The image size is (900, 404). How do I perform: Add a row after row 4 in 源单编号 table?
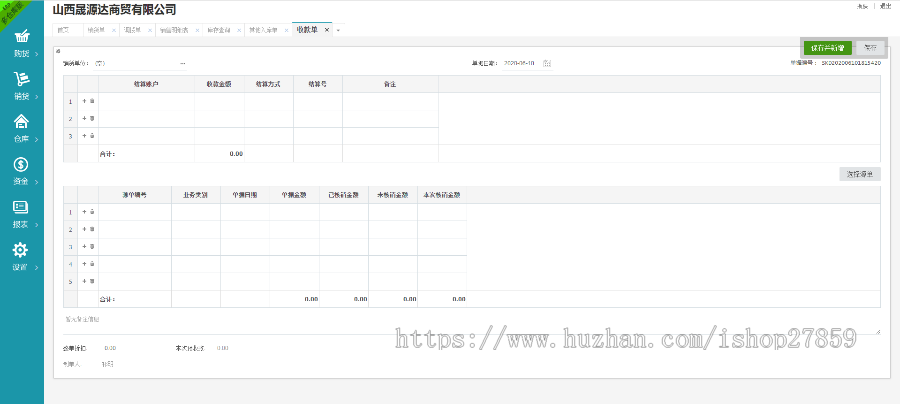tap(84, 263)
